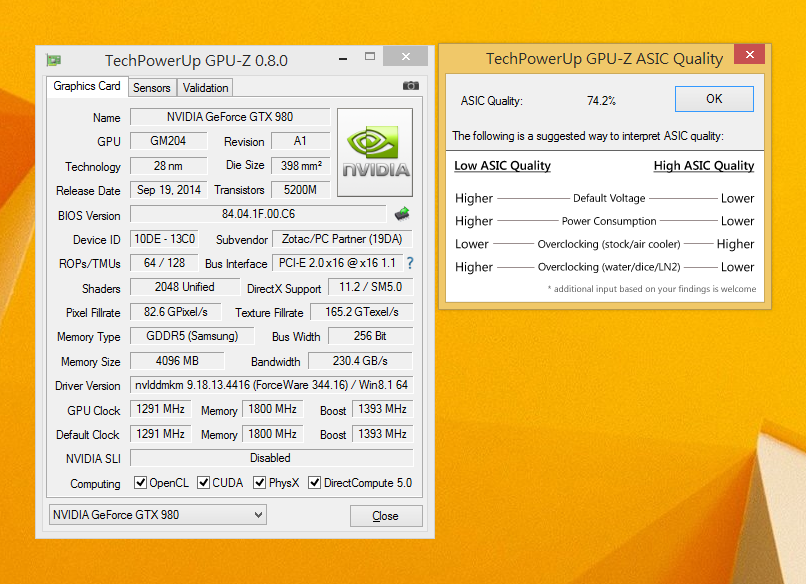Click the Release Date field Sep 19, 2014
Viewport: 806px width, 584px height.
tap(169, 190)
